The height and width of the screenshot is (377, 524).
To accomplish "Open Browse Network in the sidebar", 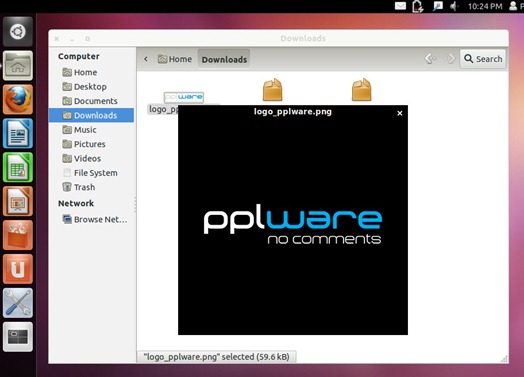I will 95,220.
